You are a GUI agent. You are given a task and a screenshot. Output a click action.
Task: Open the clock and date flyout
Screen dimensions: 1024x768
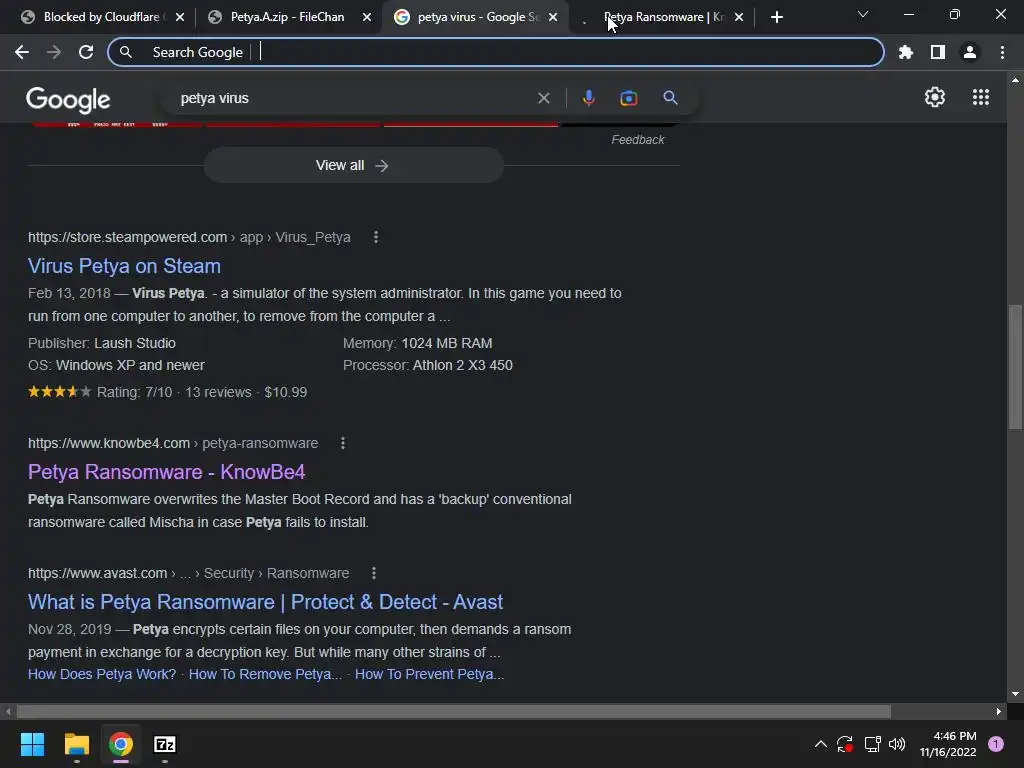pyautogui.click(x=948, y=744)
